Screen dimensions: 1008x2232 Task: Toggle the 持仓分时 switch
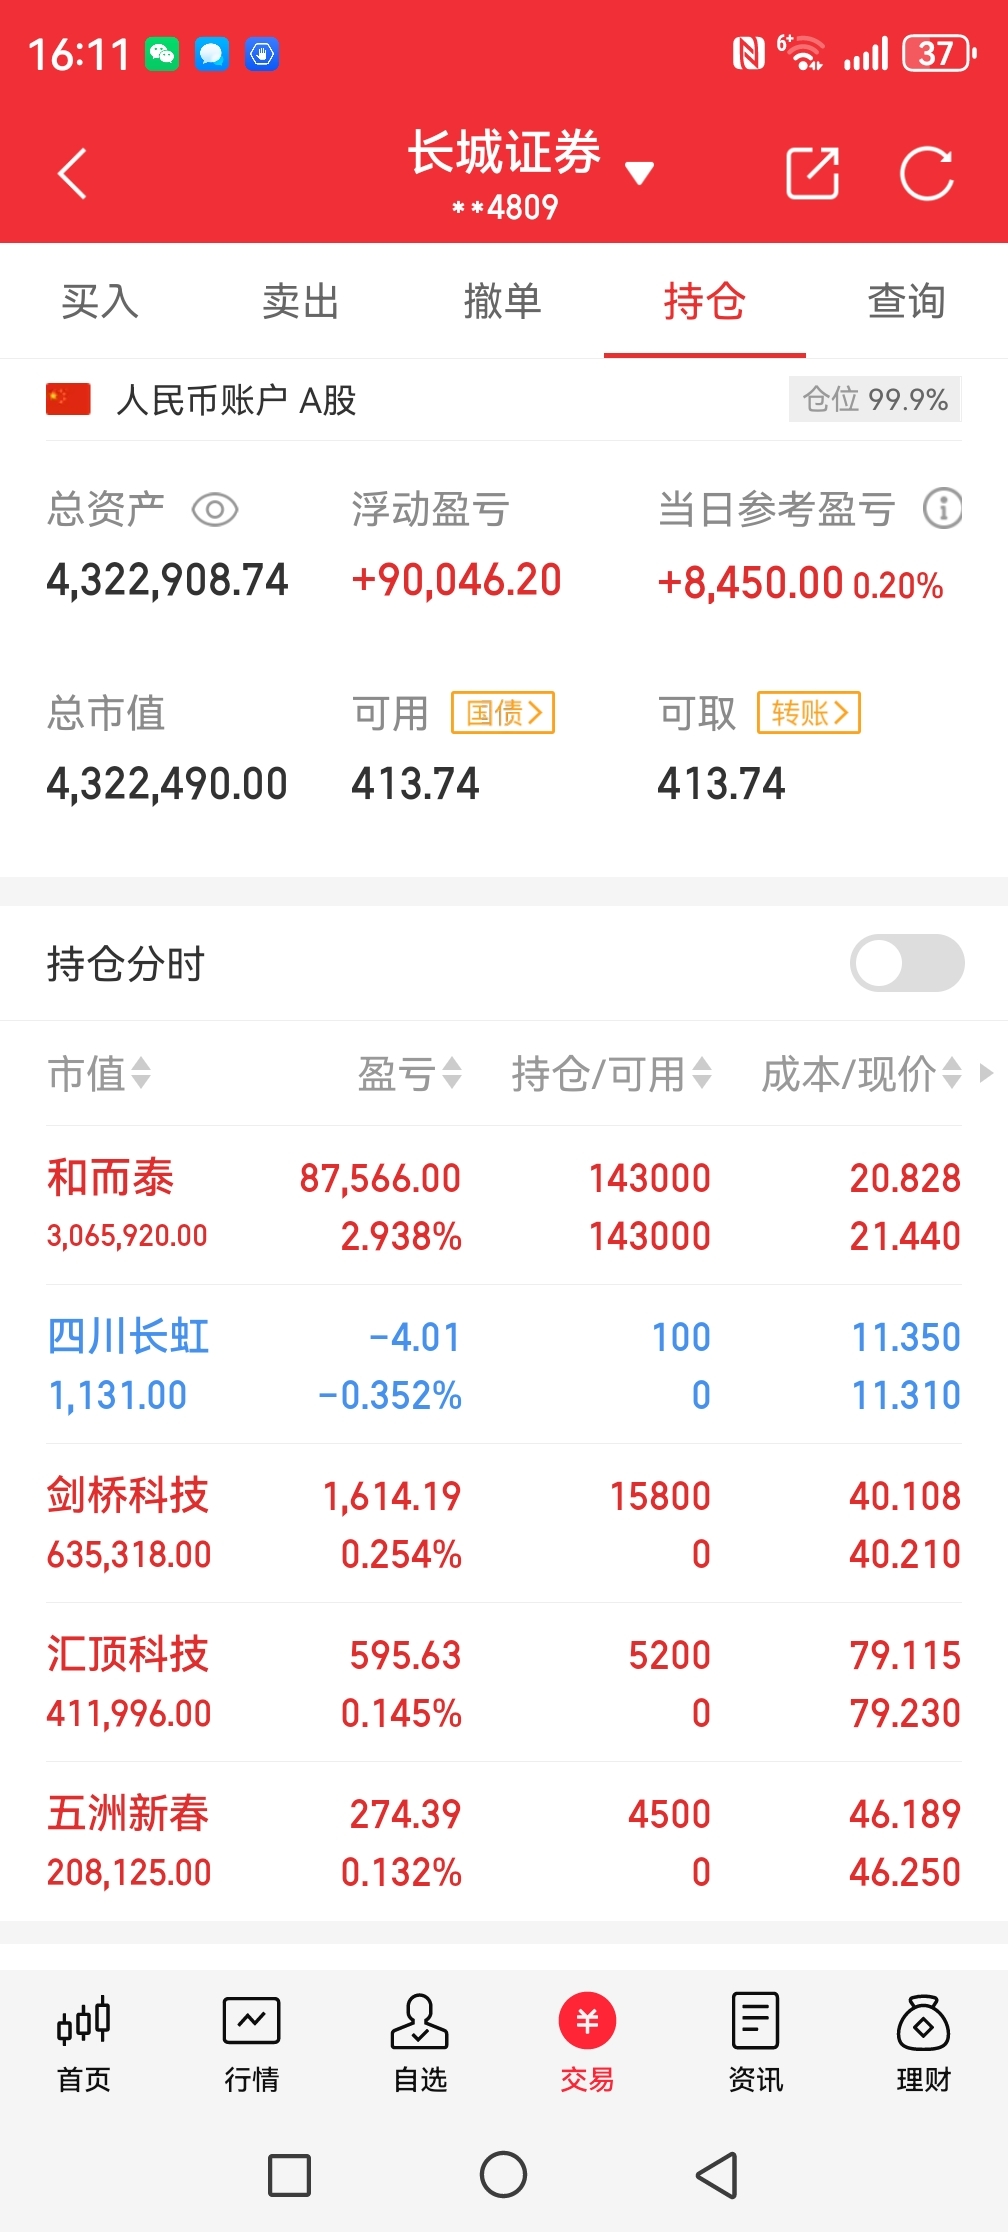coord(907,963)
